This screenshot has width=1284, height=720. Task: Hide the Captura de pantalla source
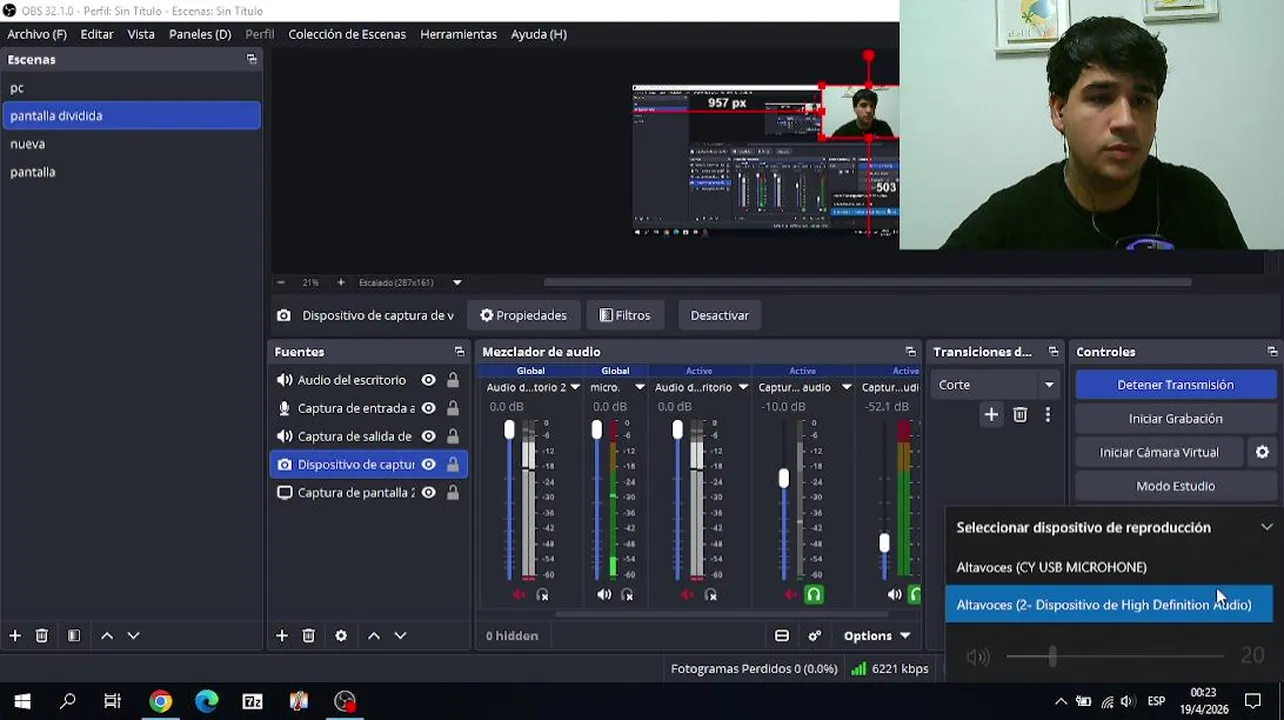click(428, 492)
